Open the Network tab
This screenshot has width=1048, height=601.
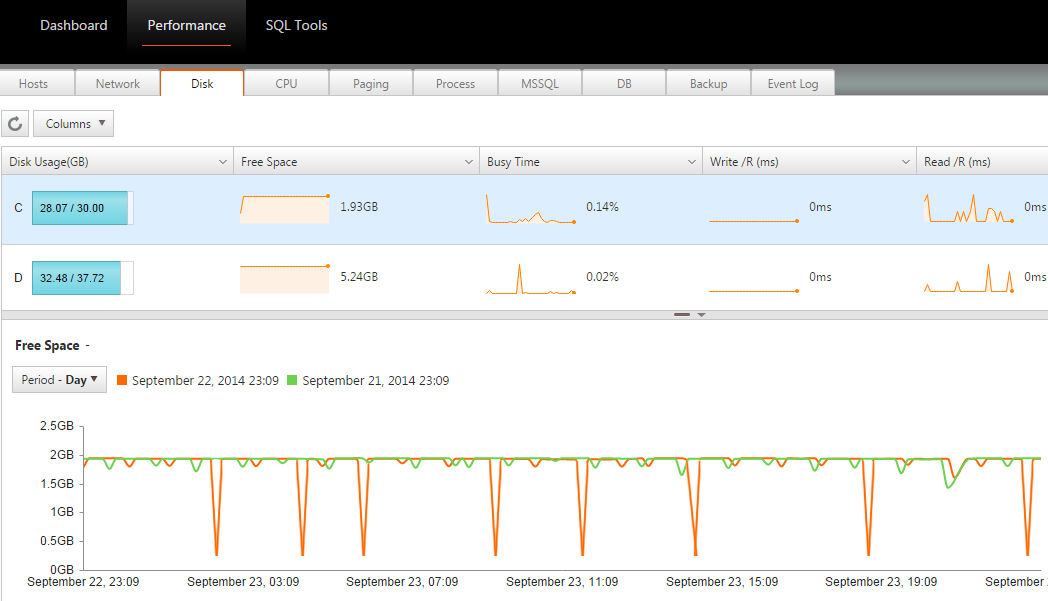(x=118, y=84)
